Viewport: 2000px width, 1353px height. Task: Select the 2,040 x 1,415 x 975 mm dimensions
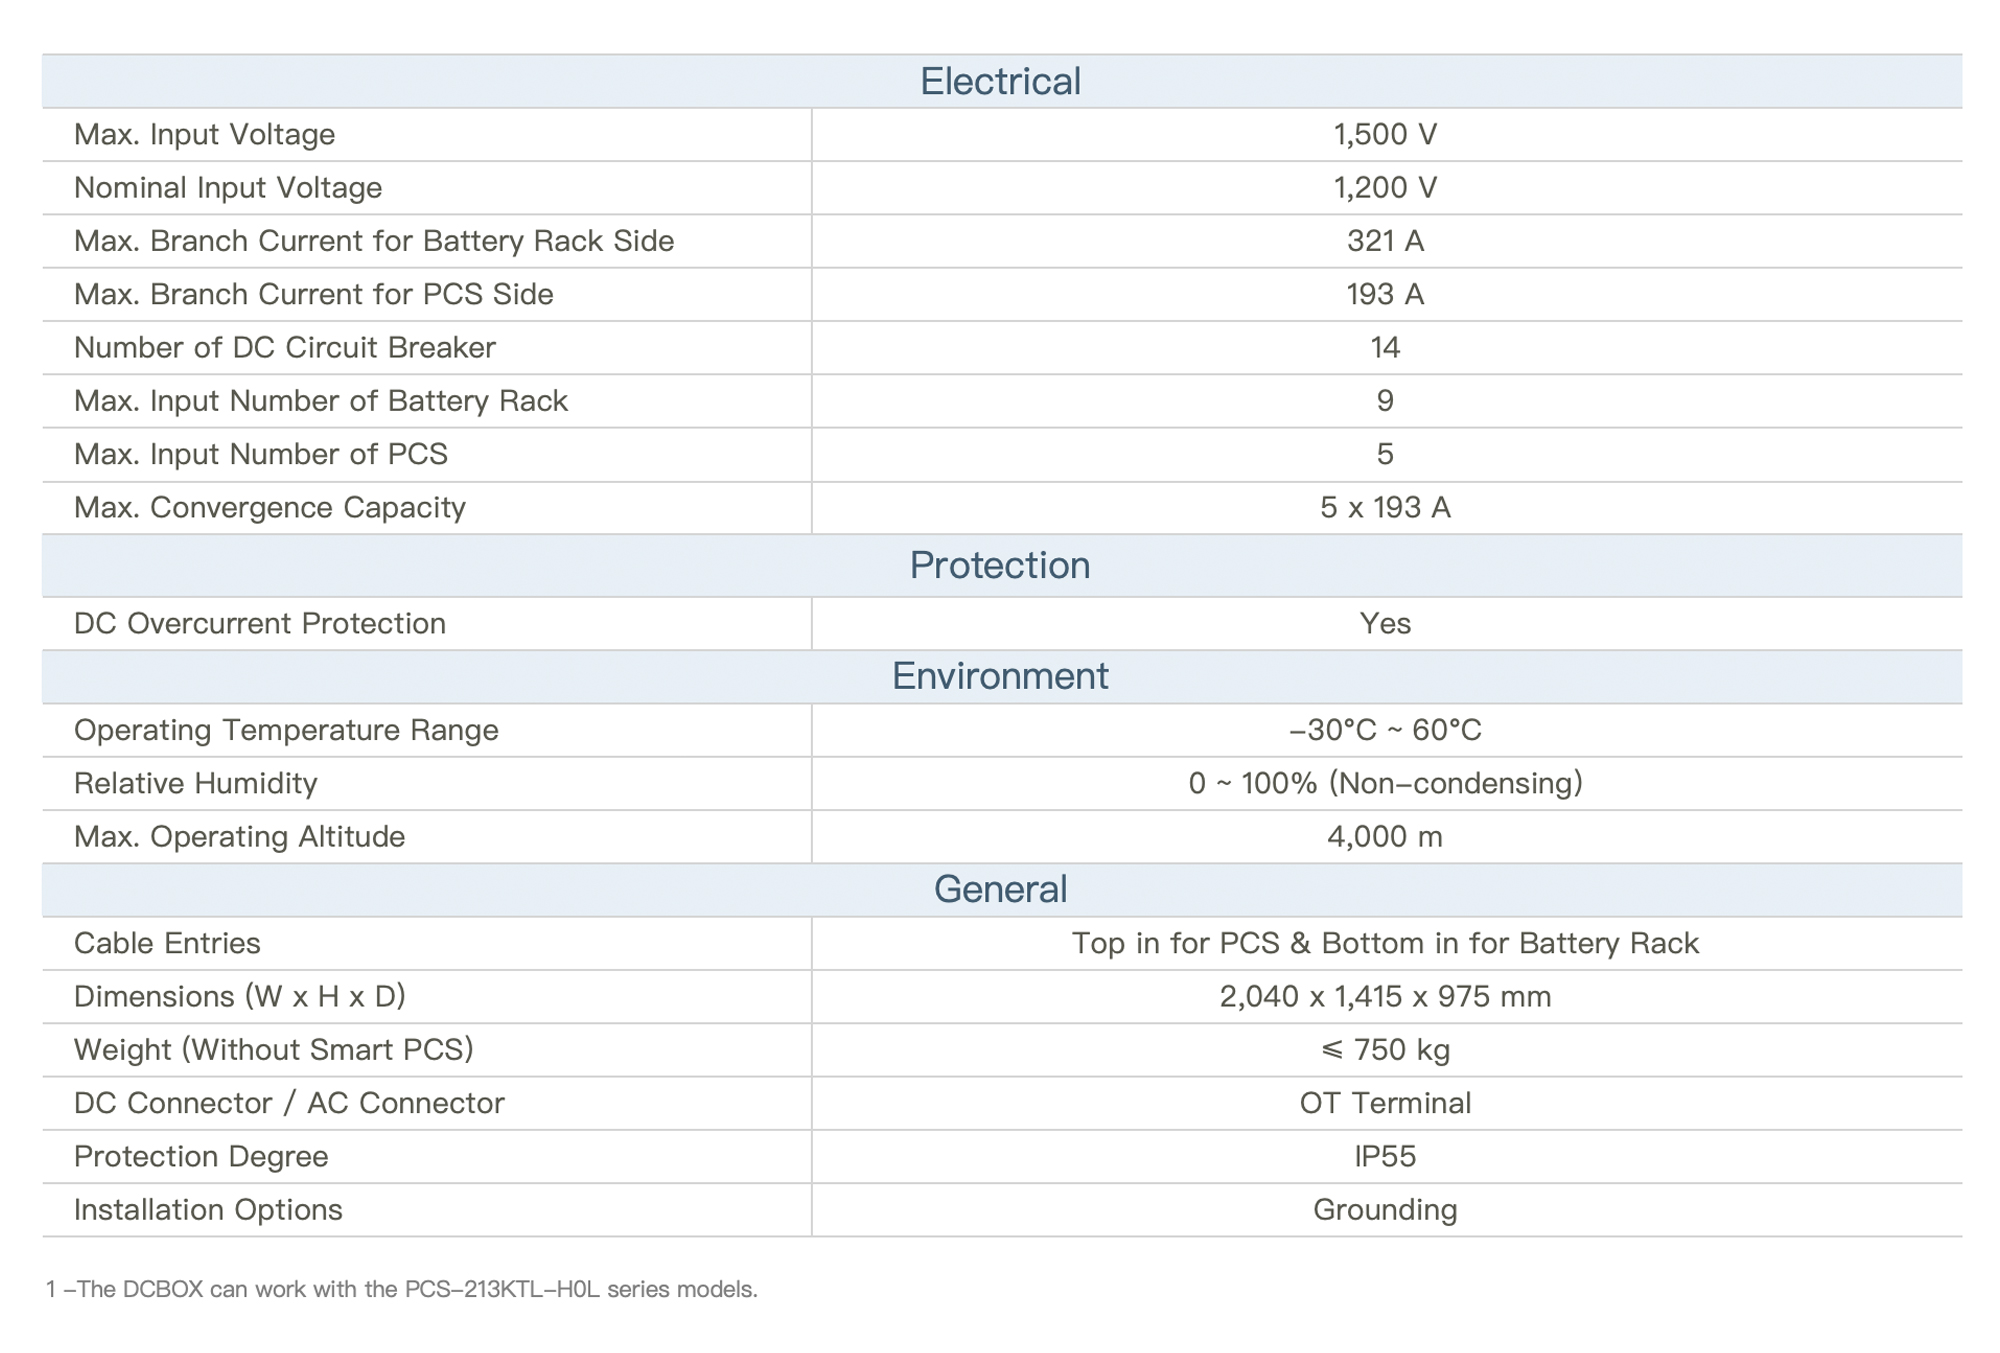(x=1385, y=997)
